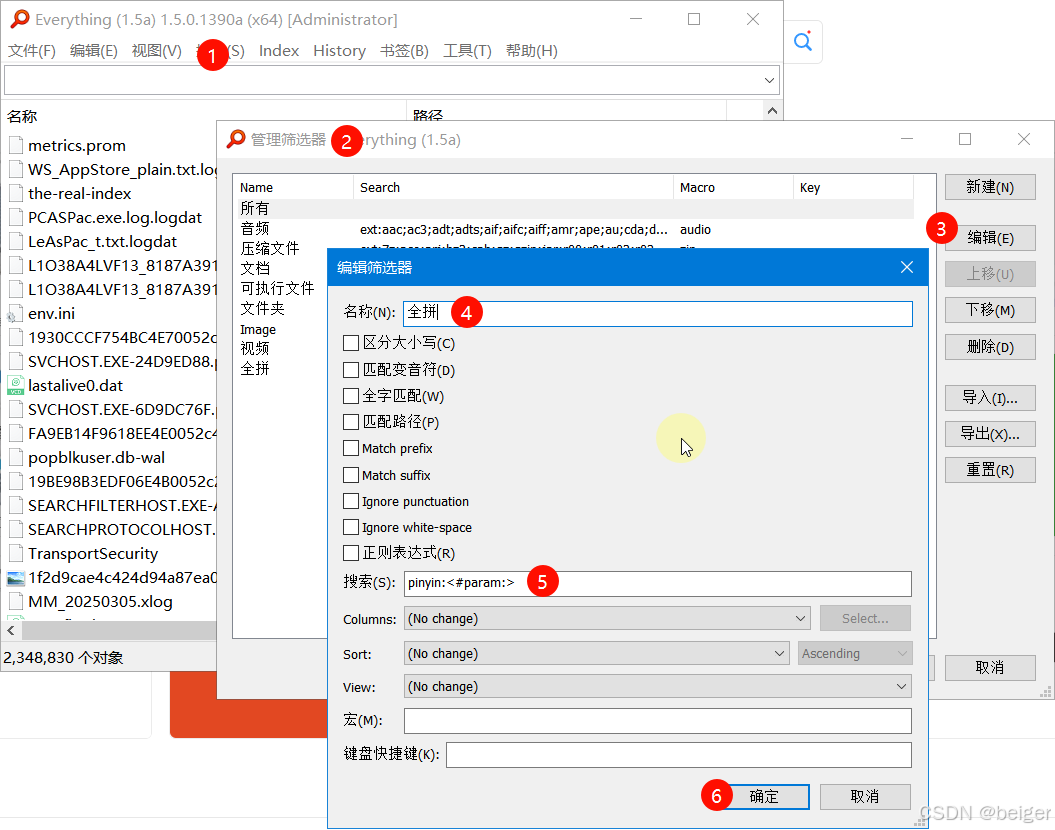Select the env.ini settings file icon
This screenshot has width=1055, height=830.
(x=15, y=313)
